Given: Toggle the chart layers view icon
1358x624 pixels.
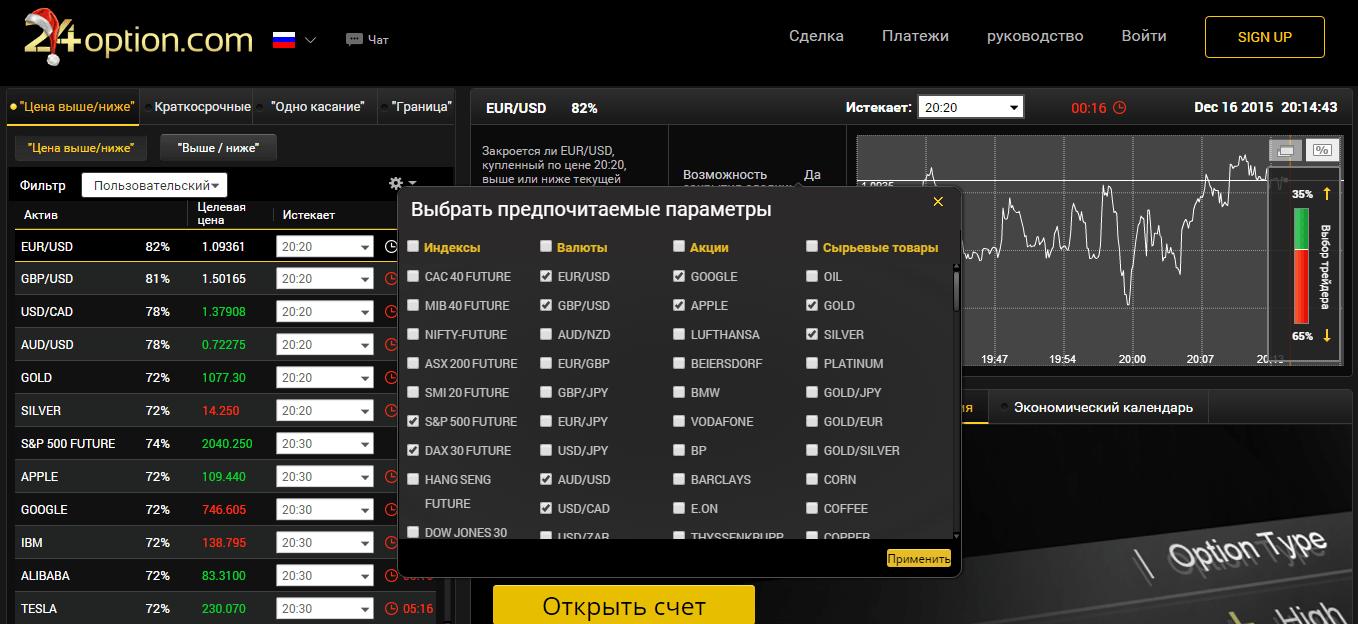Looking at the screenshot, I should pos(1286,150).
